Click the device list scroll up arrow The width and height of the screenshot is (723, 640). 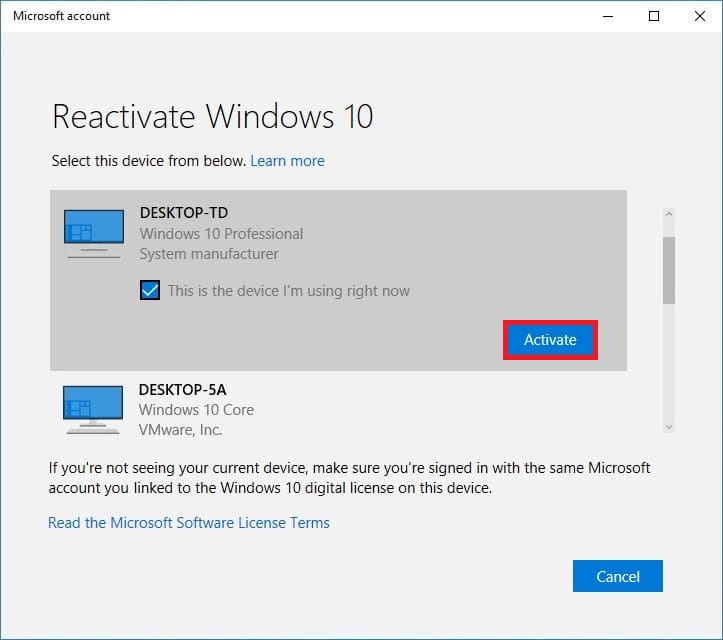669,214
